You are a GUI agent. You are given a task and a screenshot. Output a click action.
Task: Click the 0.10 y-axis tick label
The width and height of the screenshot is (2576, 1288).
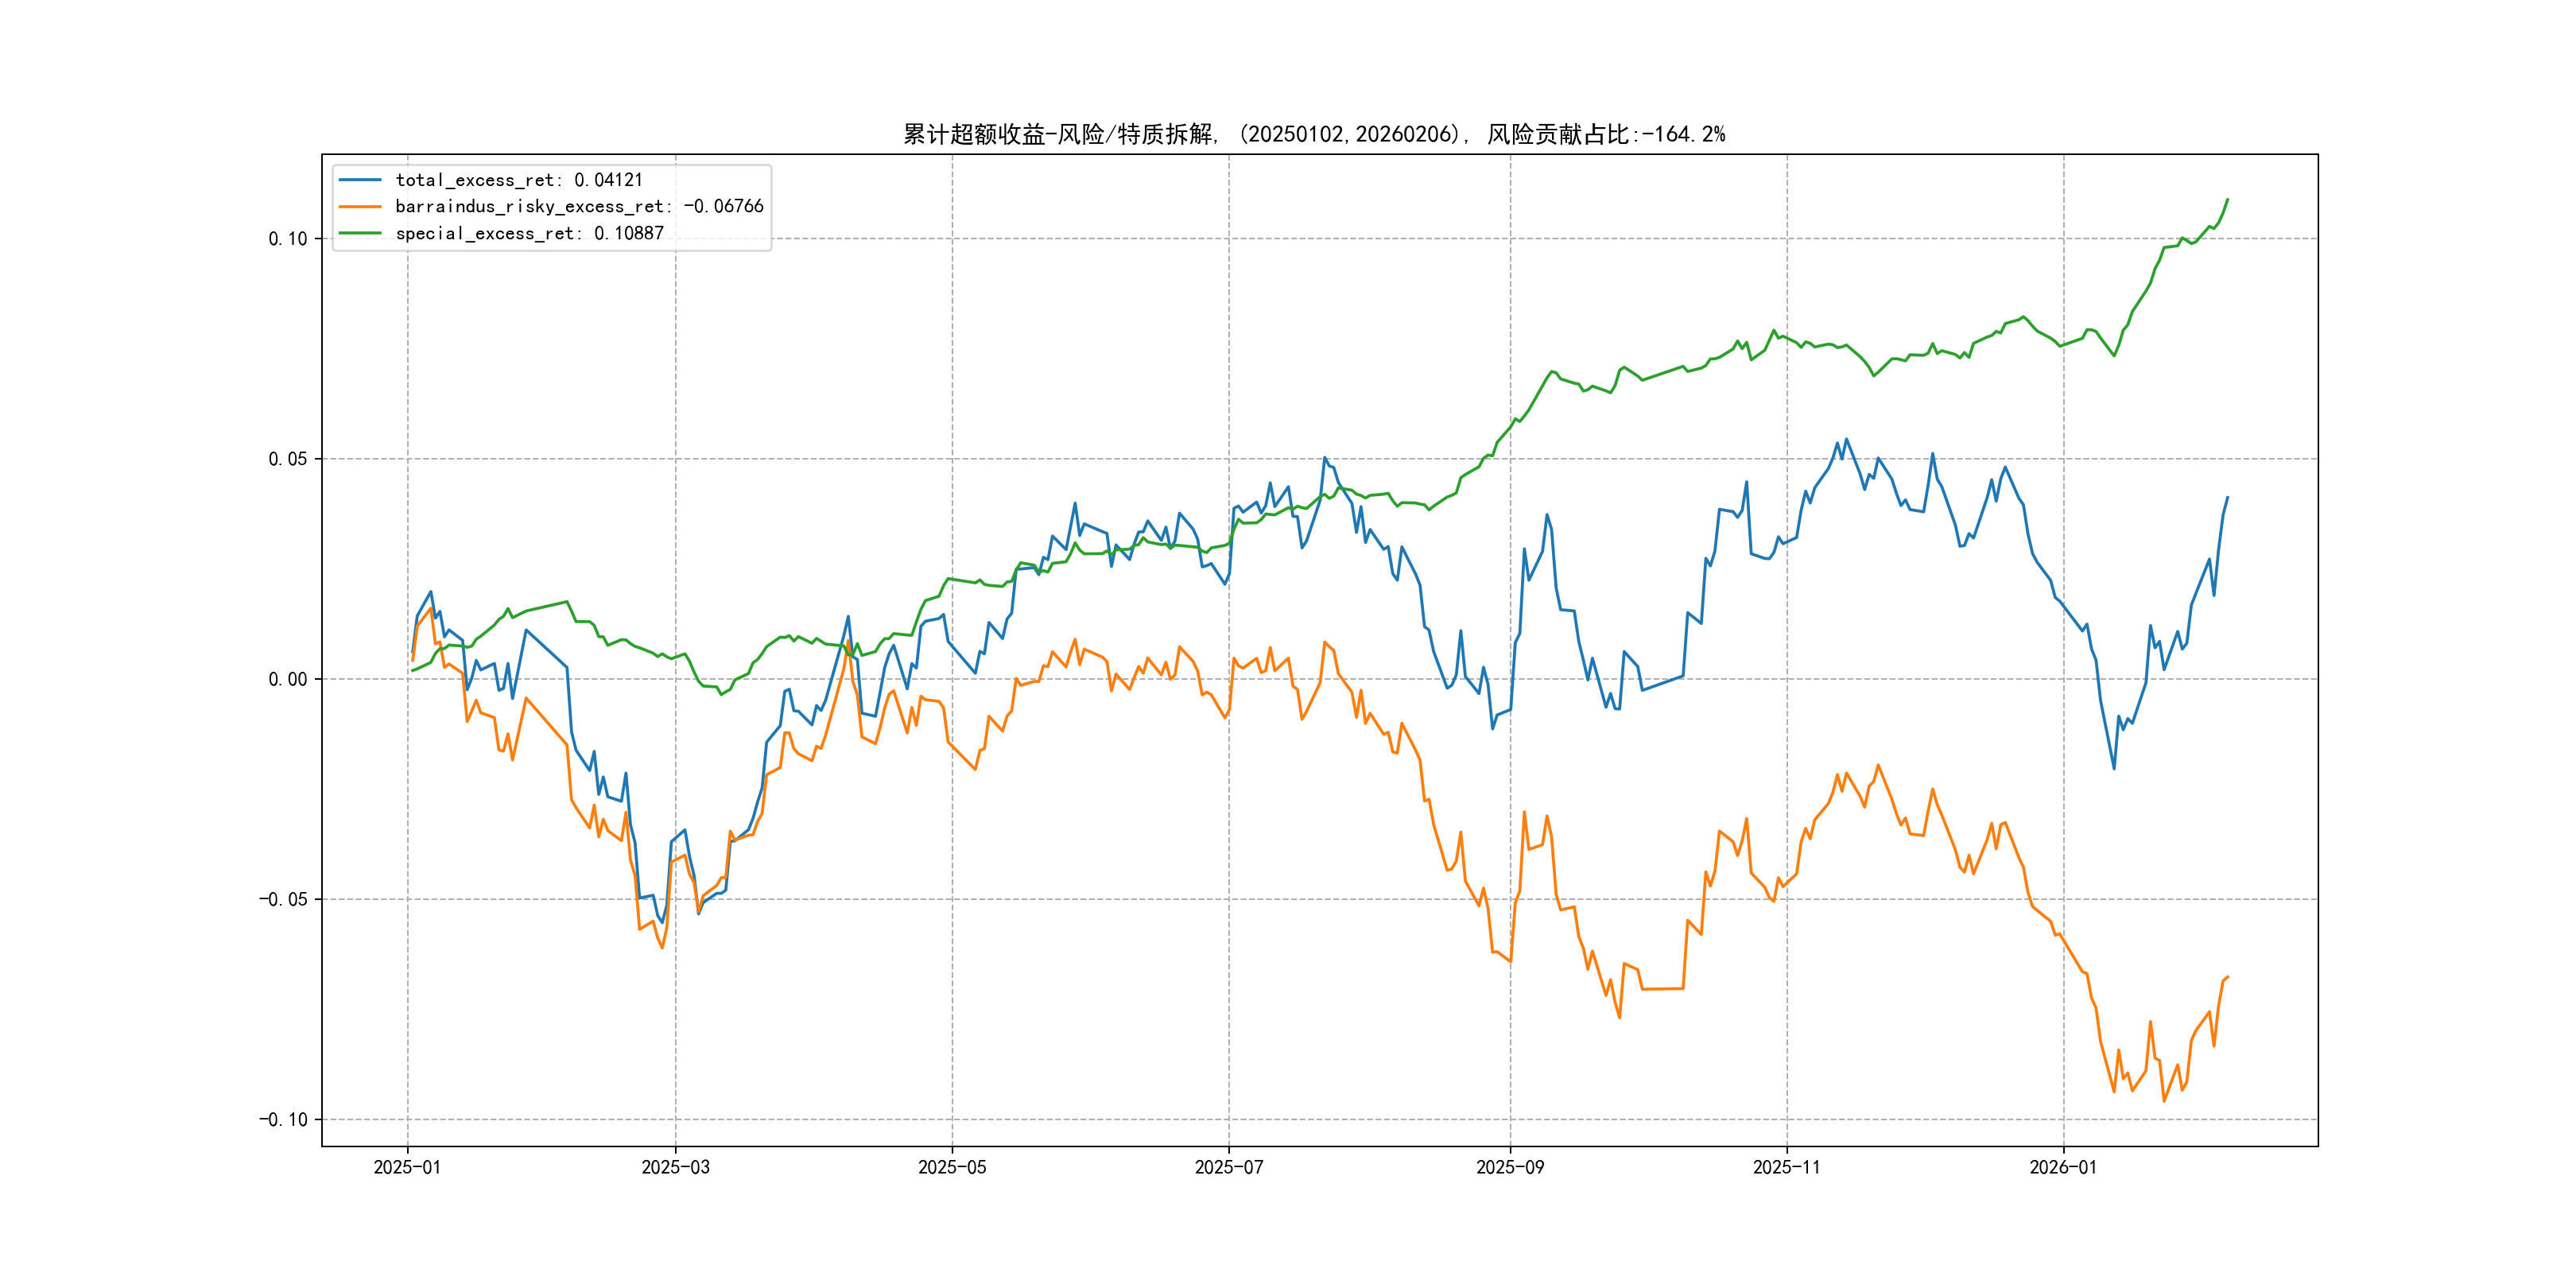click(288, 239)
